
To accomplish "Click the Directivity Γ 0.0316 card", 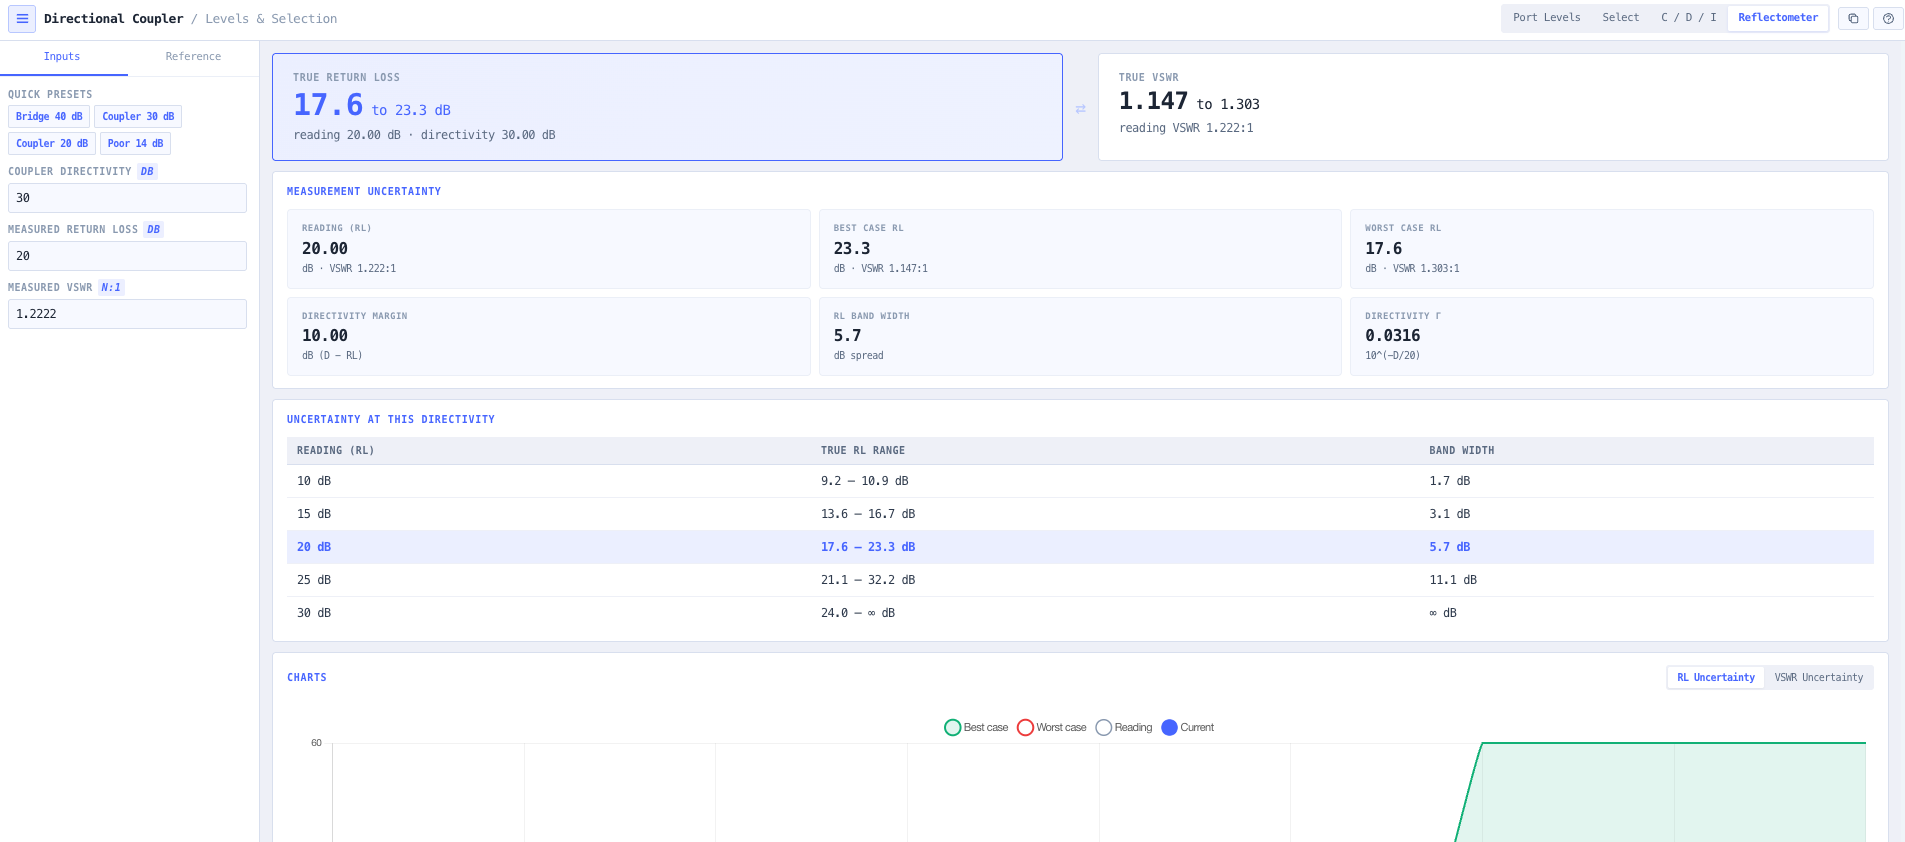I will (1612, 336).
